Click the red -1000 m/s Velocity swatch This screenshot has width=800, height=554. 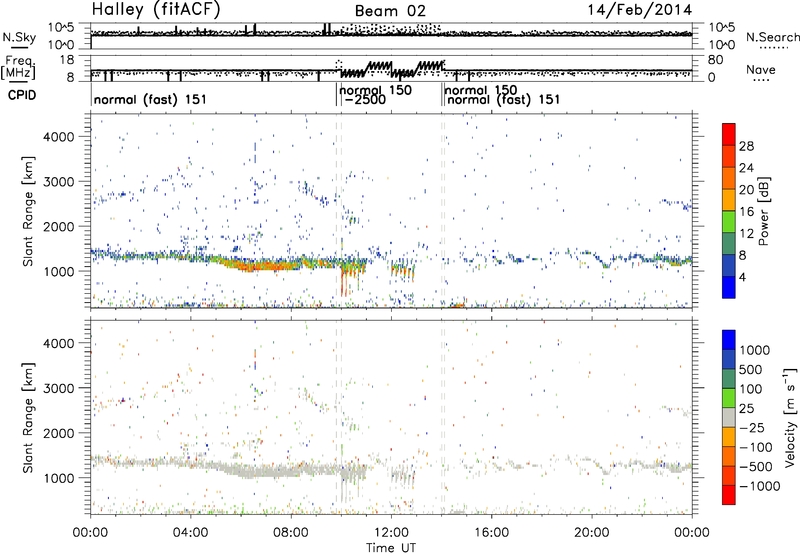coord(729,495)
